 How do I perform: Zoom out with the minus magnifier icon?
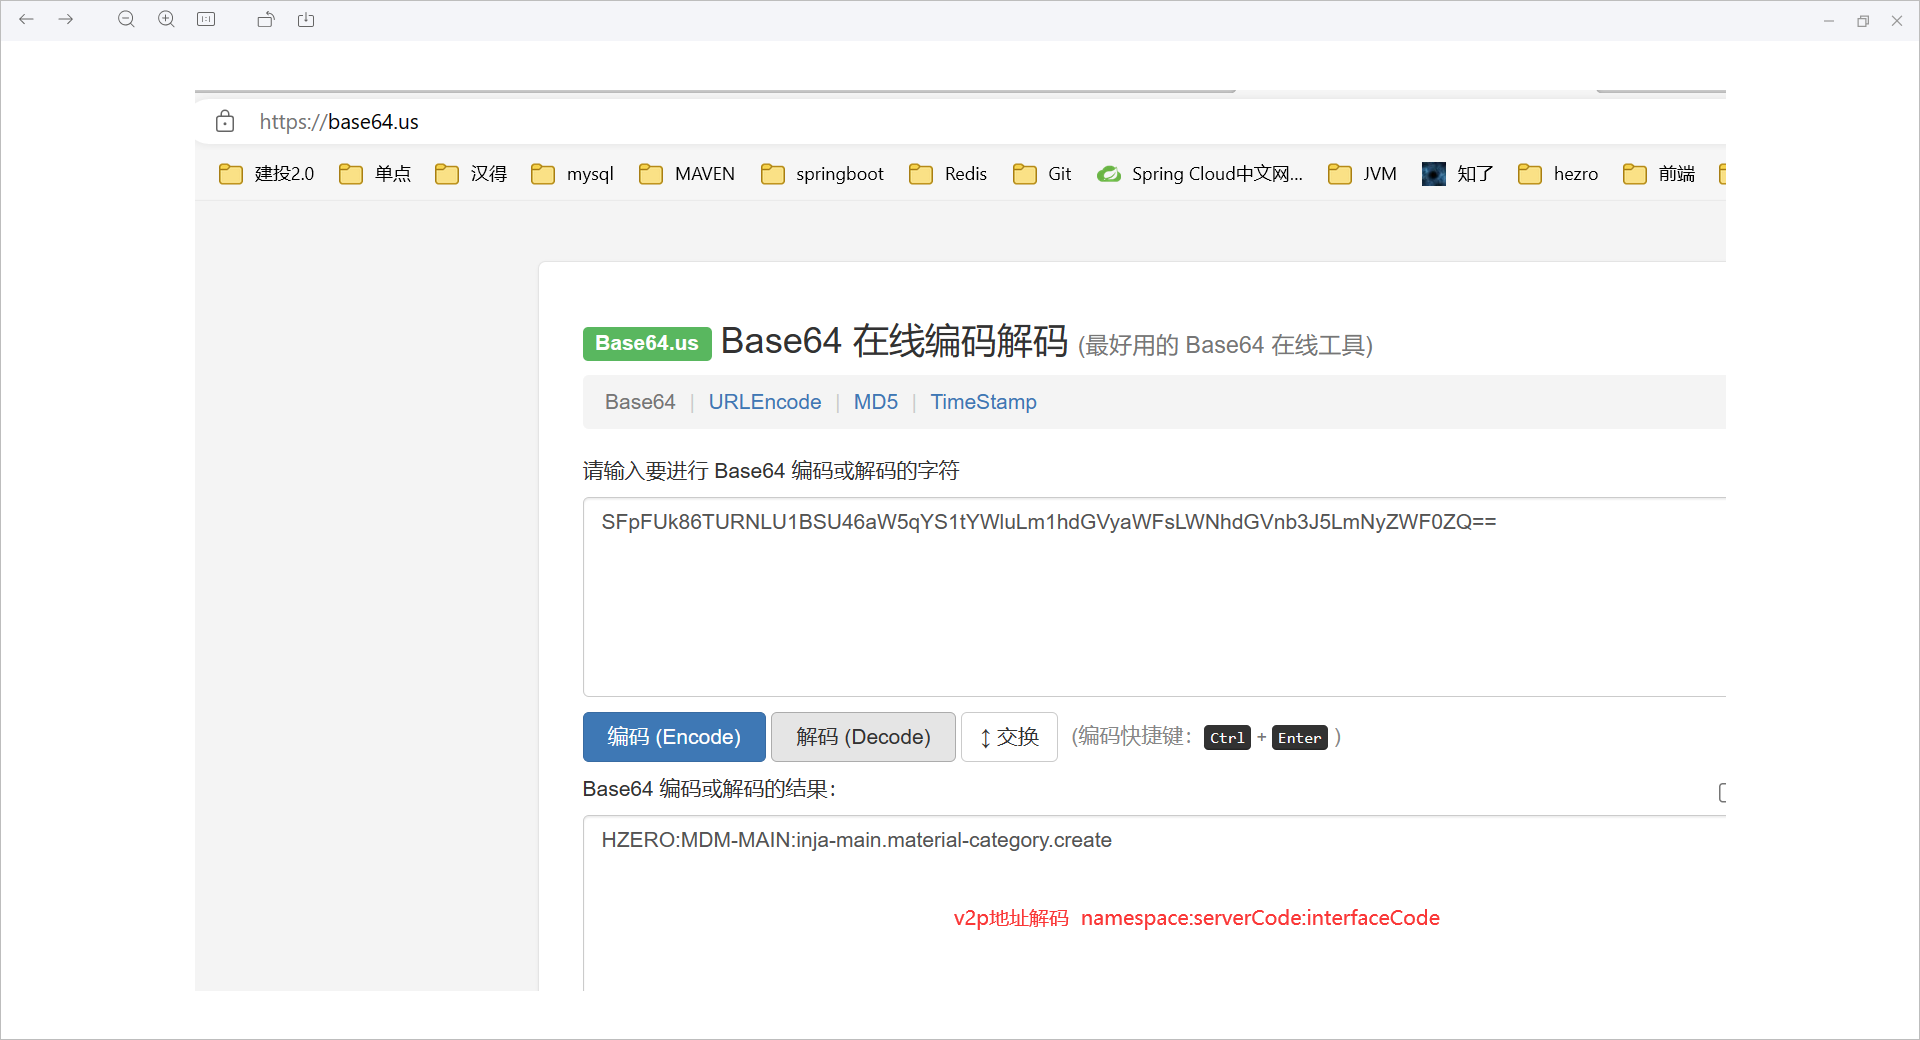(126, 19)
